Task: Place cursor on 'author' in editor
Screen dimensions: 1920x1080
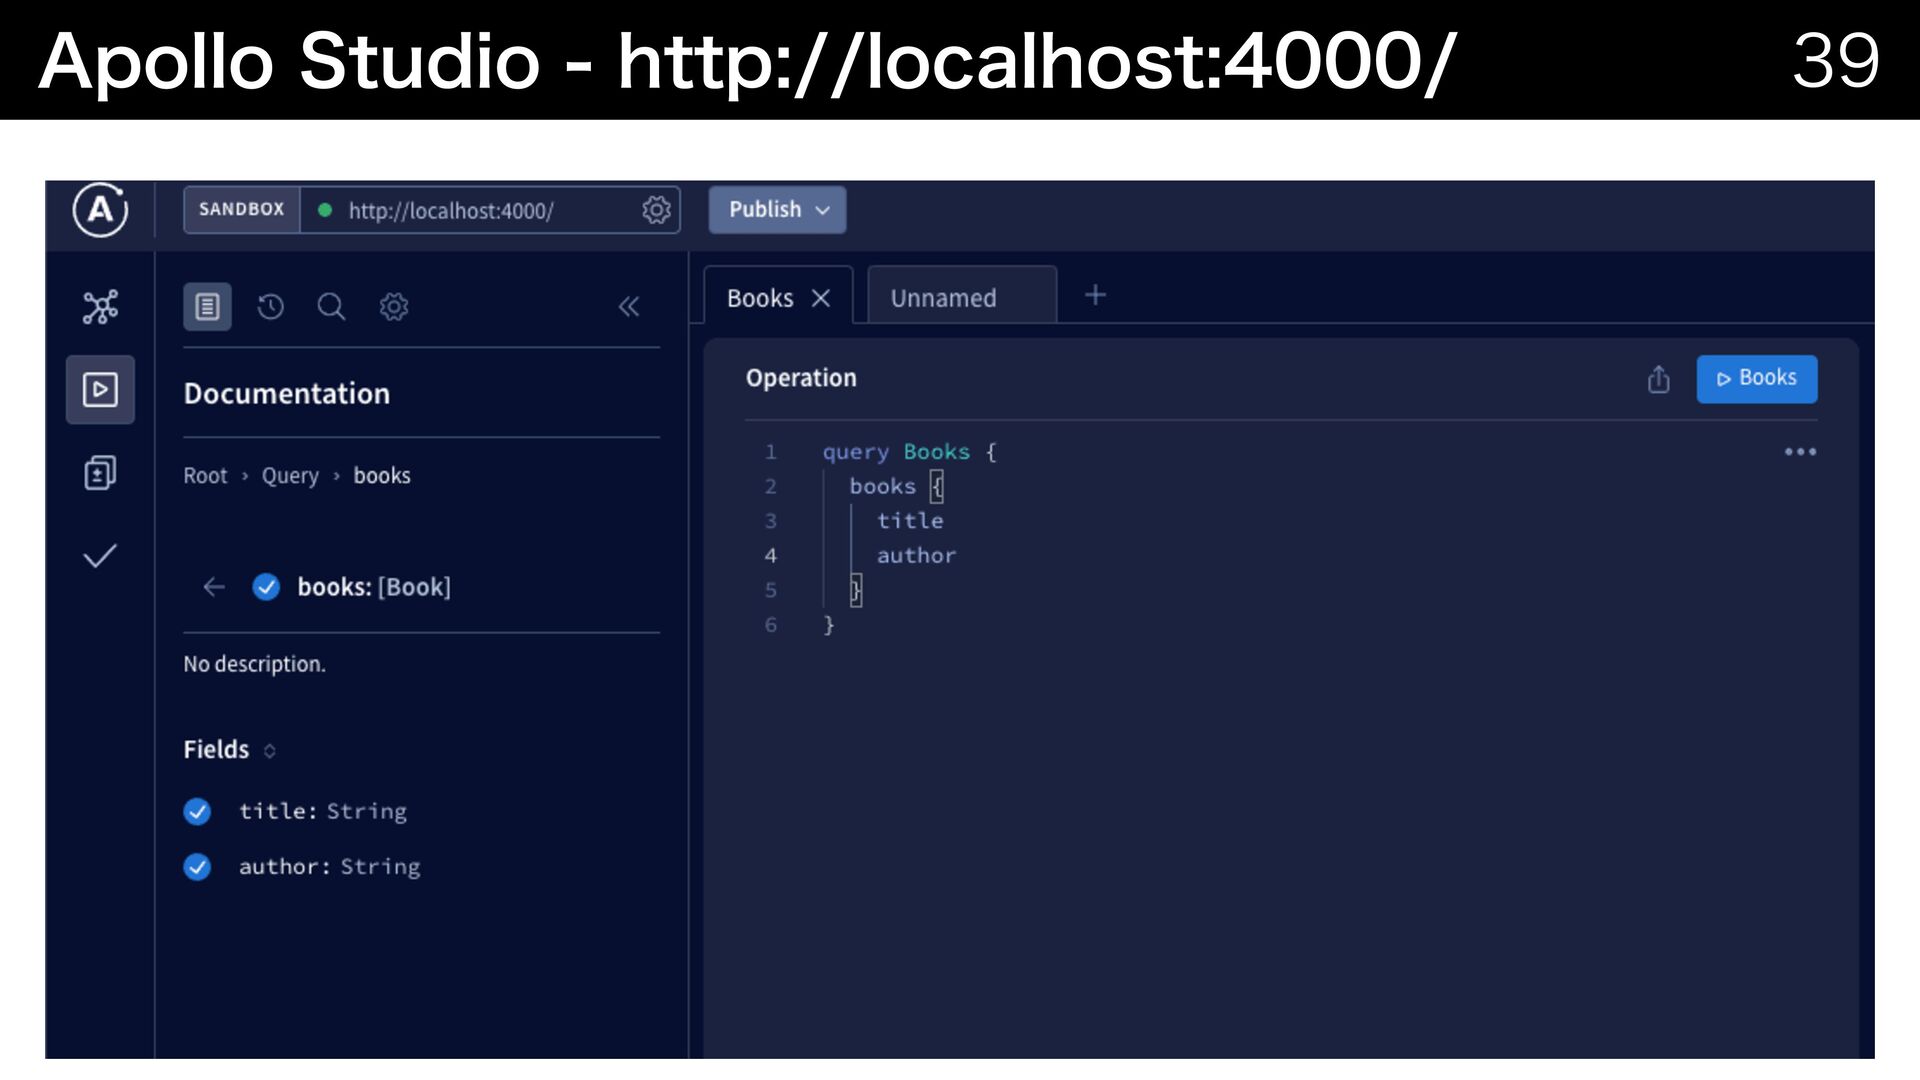Action: point(917,556)
